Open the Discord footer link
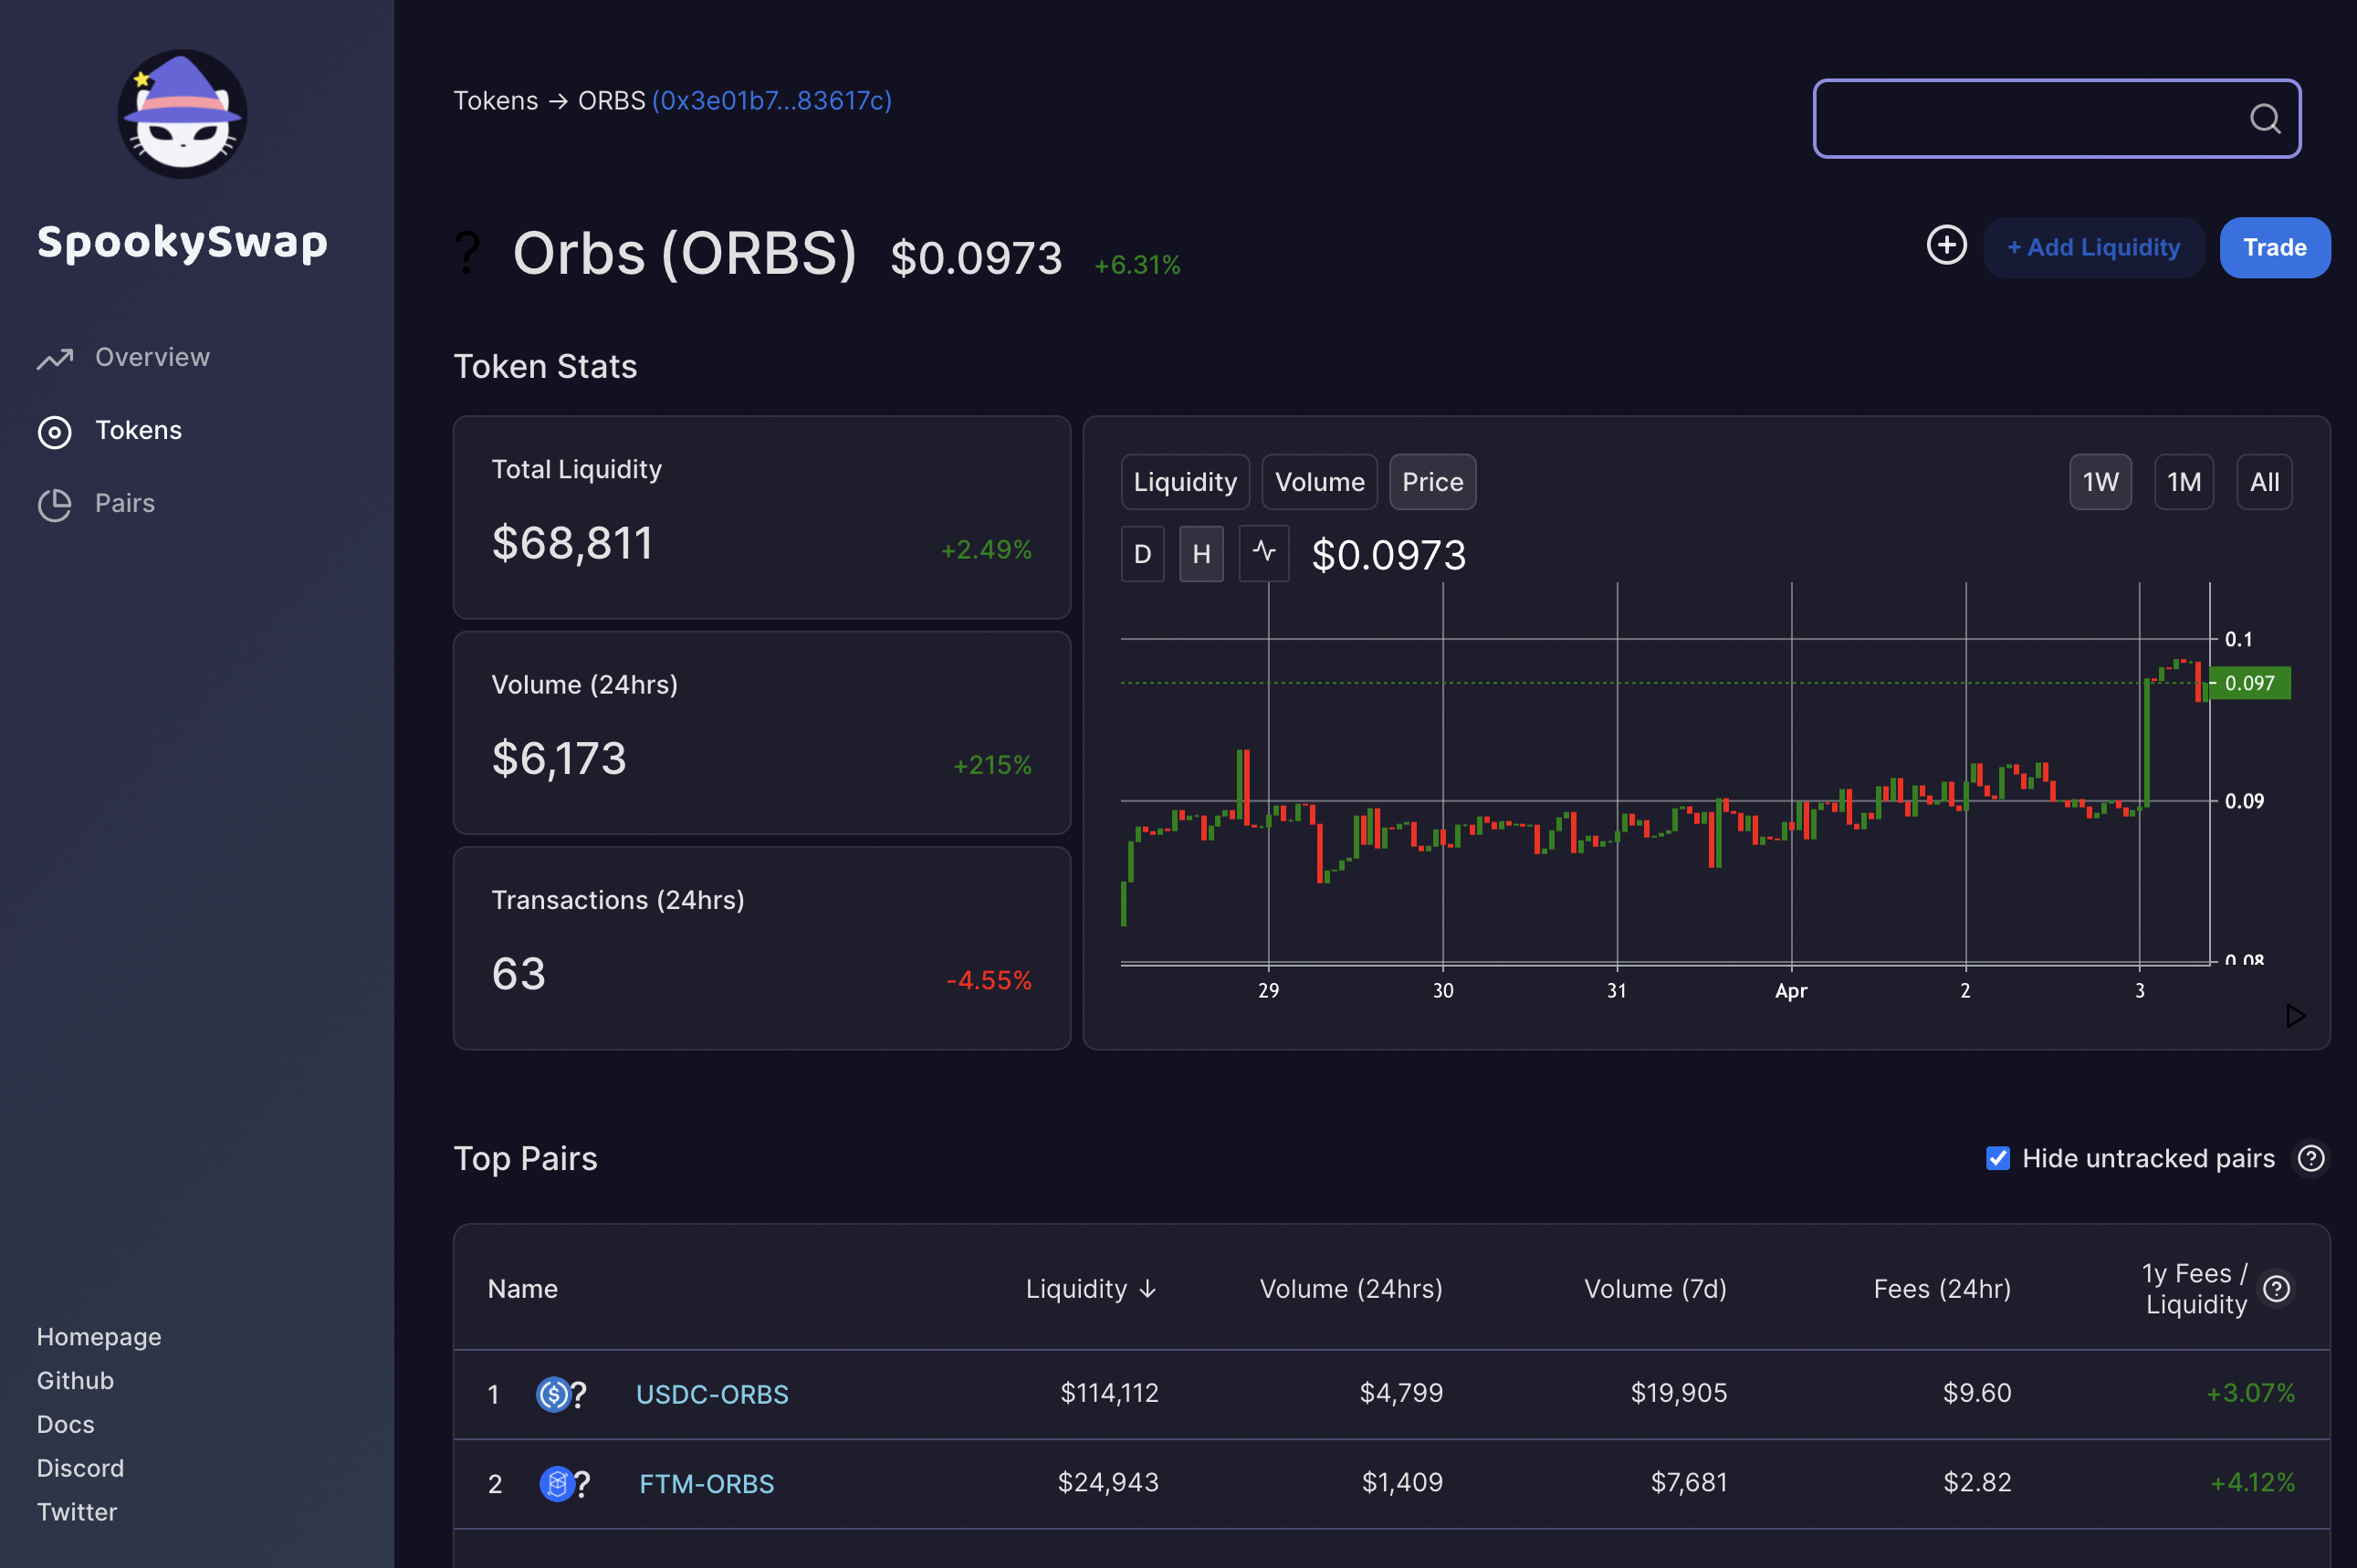 [x=80, y=1468]
